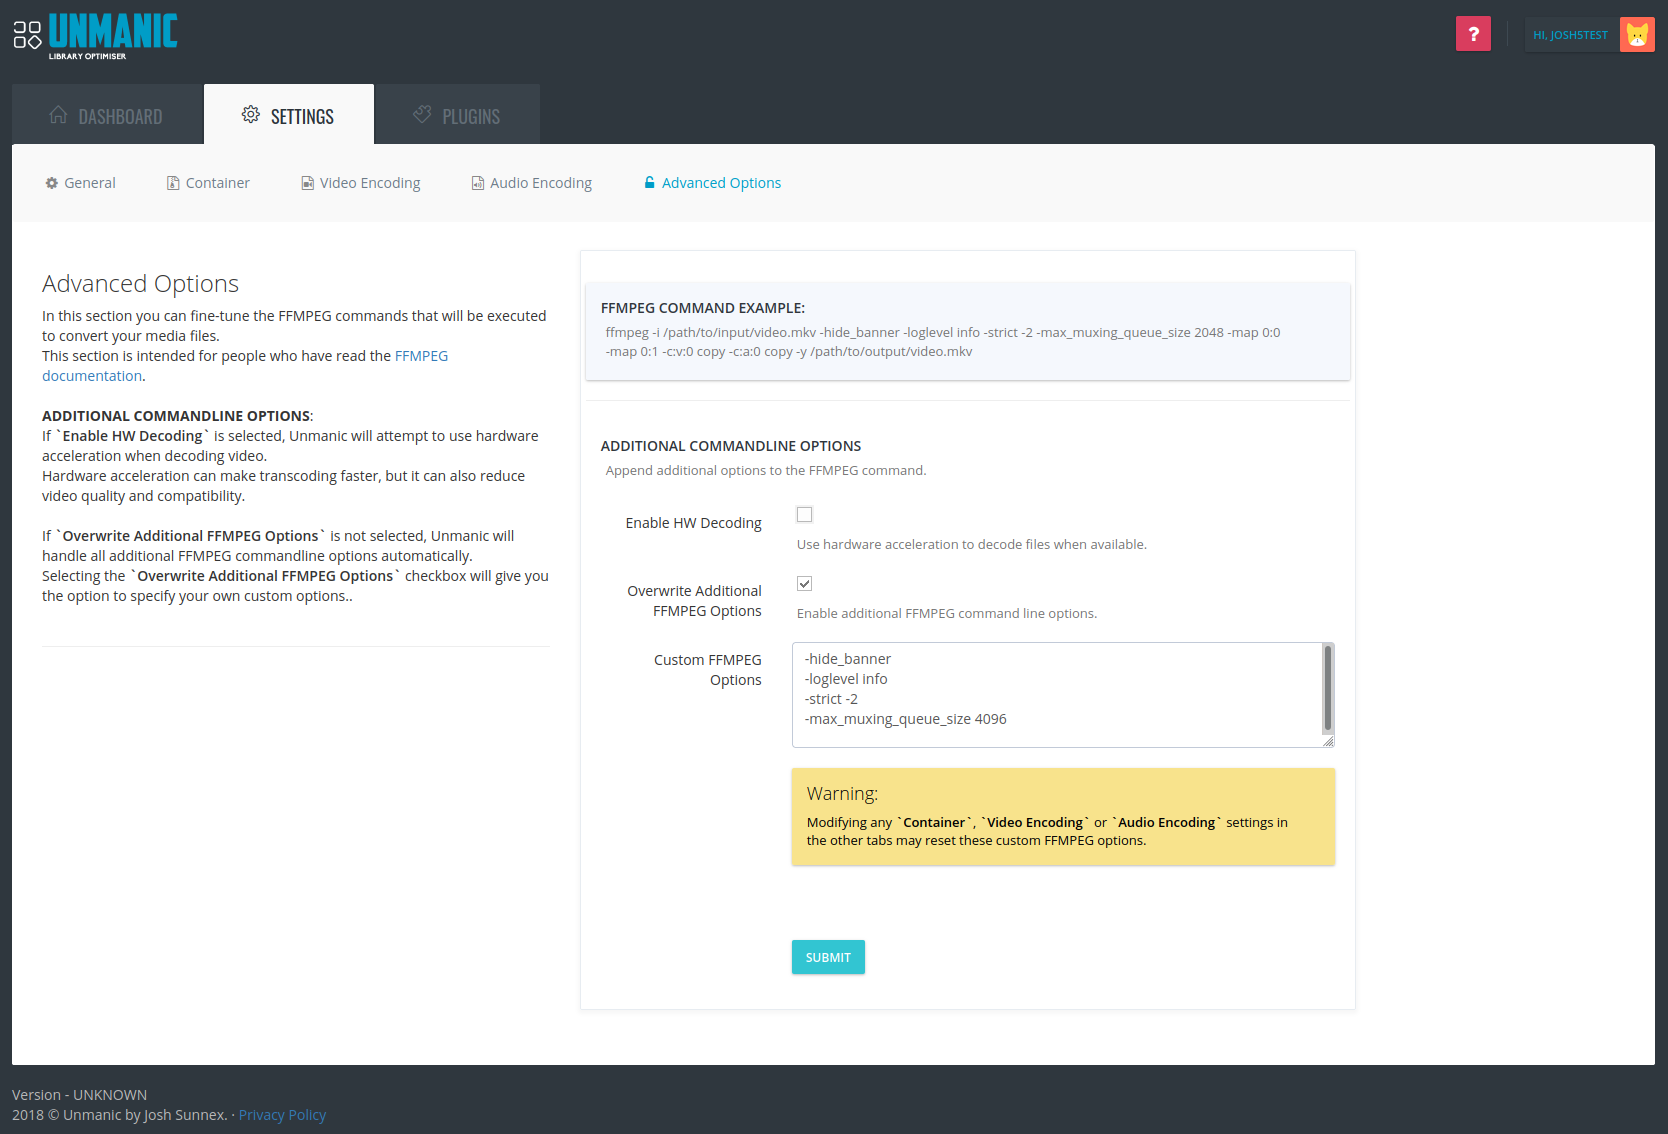Click the Advanced Options padlock icon
Screen dimensions: 1668x1134
(650, 182)
